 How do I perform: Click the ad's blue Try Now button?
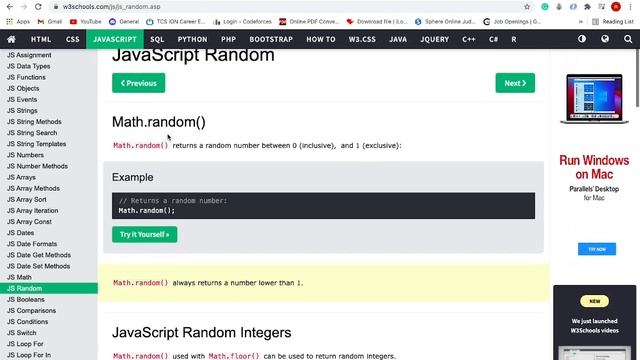click(x=597, y=249)
